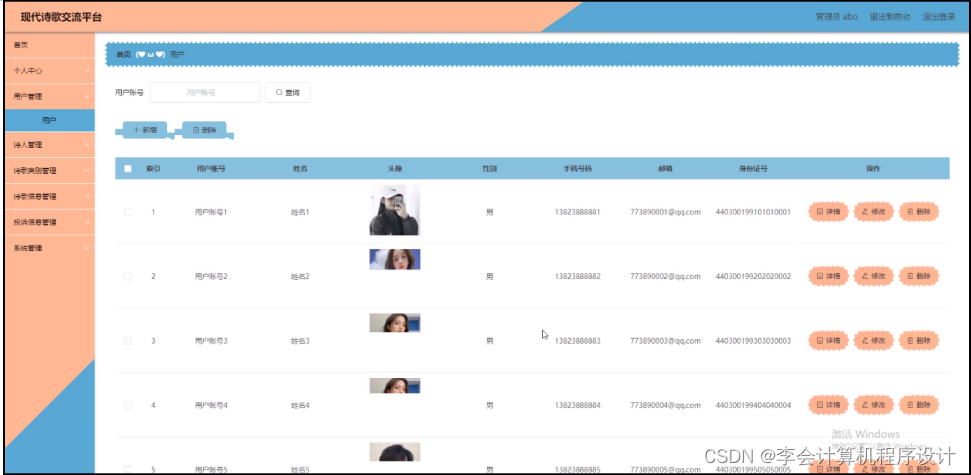Click the 邮箱 column header
971x475 pixels.
[x=666, y=168]
